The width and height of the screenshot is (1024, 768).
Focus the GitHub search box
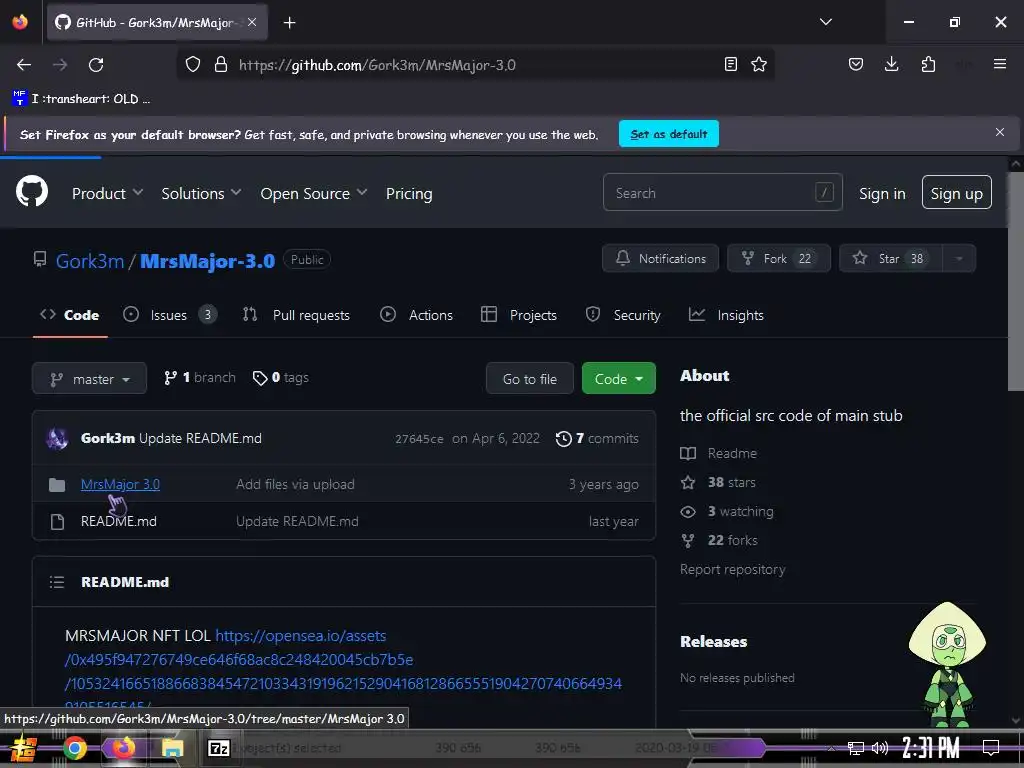[722, 193]
